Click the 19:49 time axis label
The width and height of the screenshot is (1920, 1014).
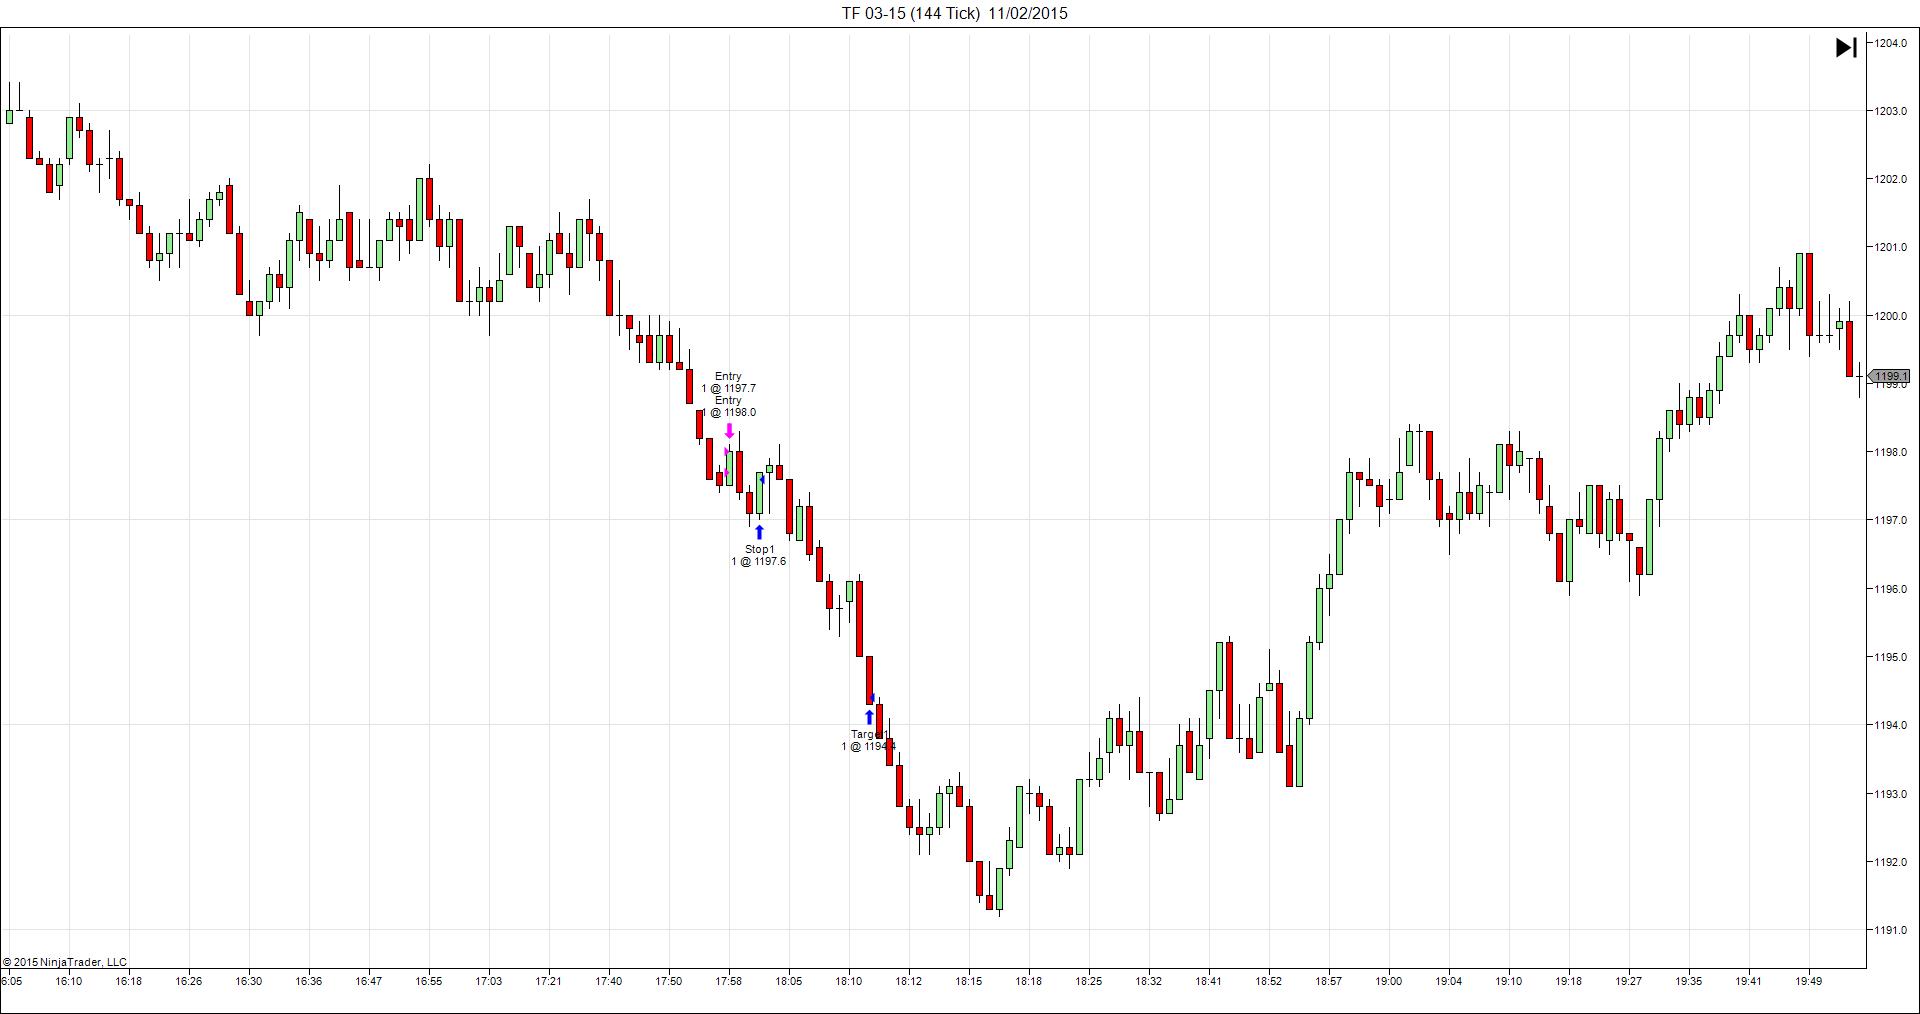(x=1809, y=981)
